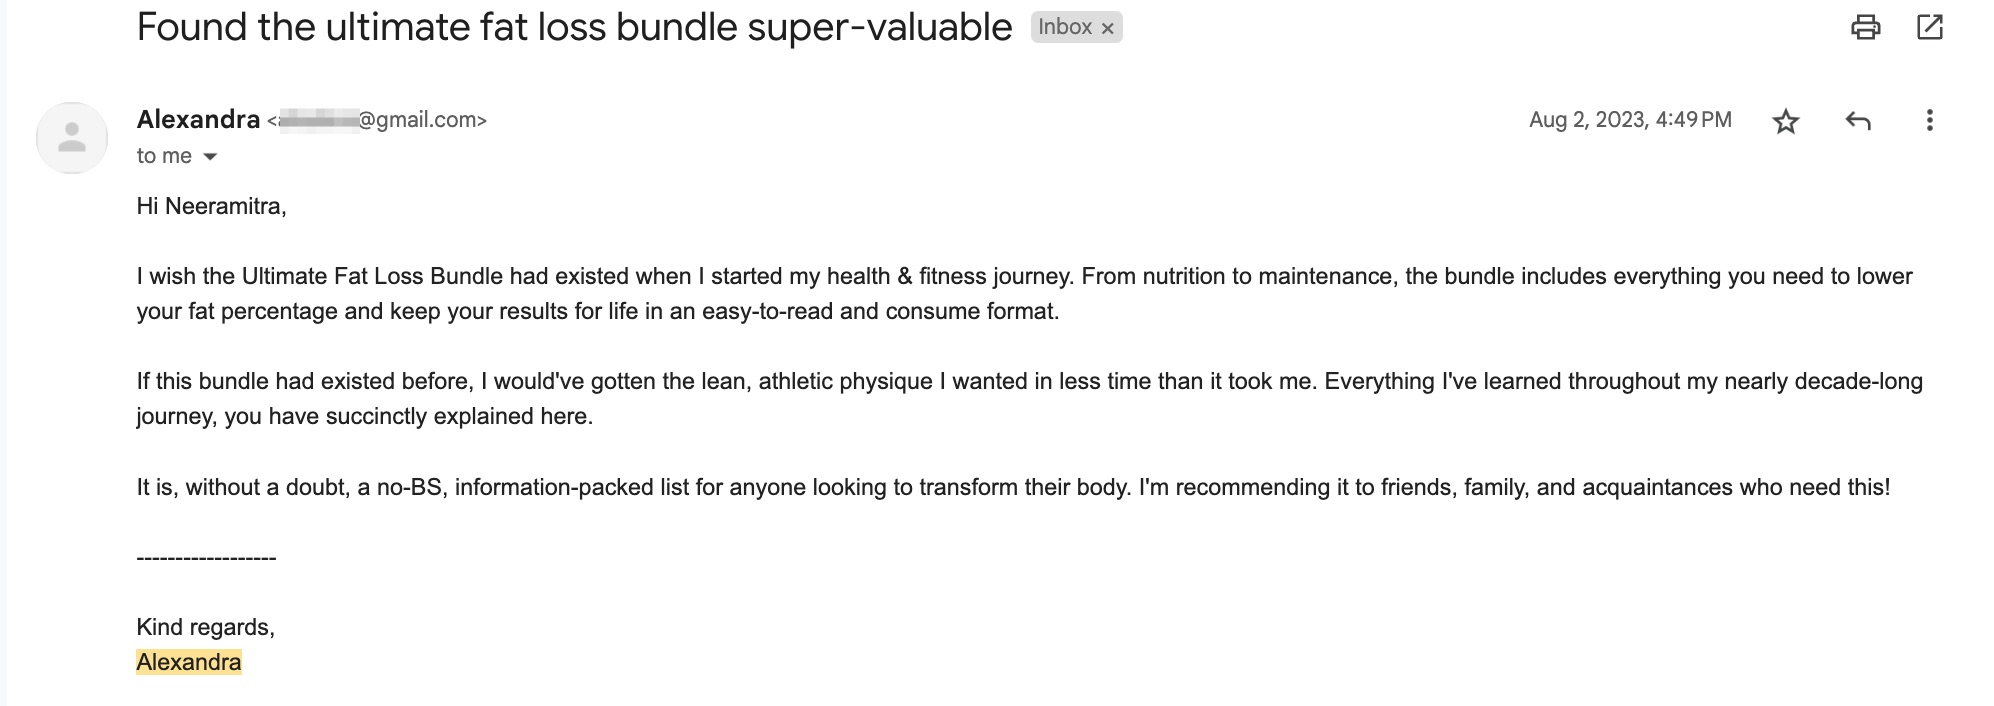Click the blurred gmail.com sender address
The width and height of the screenshot is (1994, 706).
pos(380,120)
